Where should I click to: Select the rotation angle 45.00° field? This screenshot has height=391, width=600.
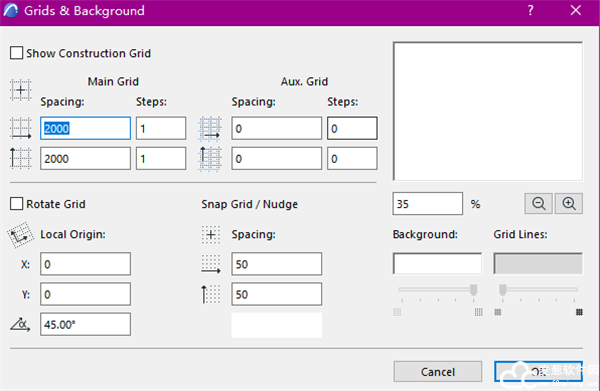[85, 324]
